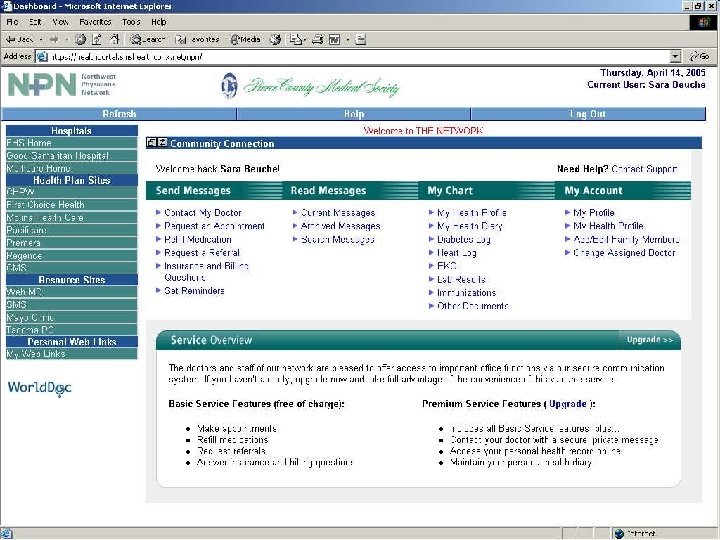This screenshot has width=720, height=540.
Task: Open Regence sidebar link
Action: coord(72,256)
